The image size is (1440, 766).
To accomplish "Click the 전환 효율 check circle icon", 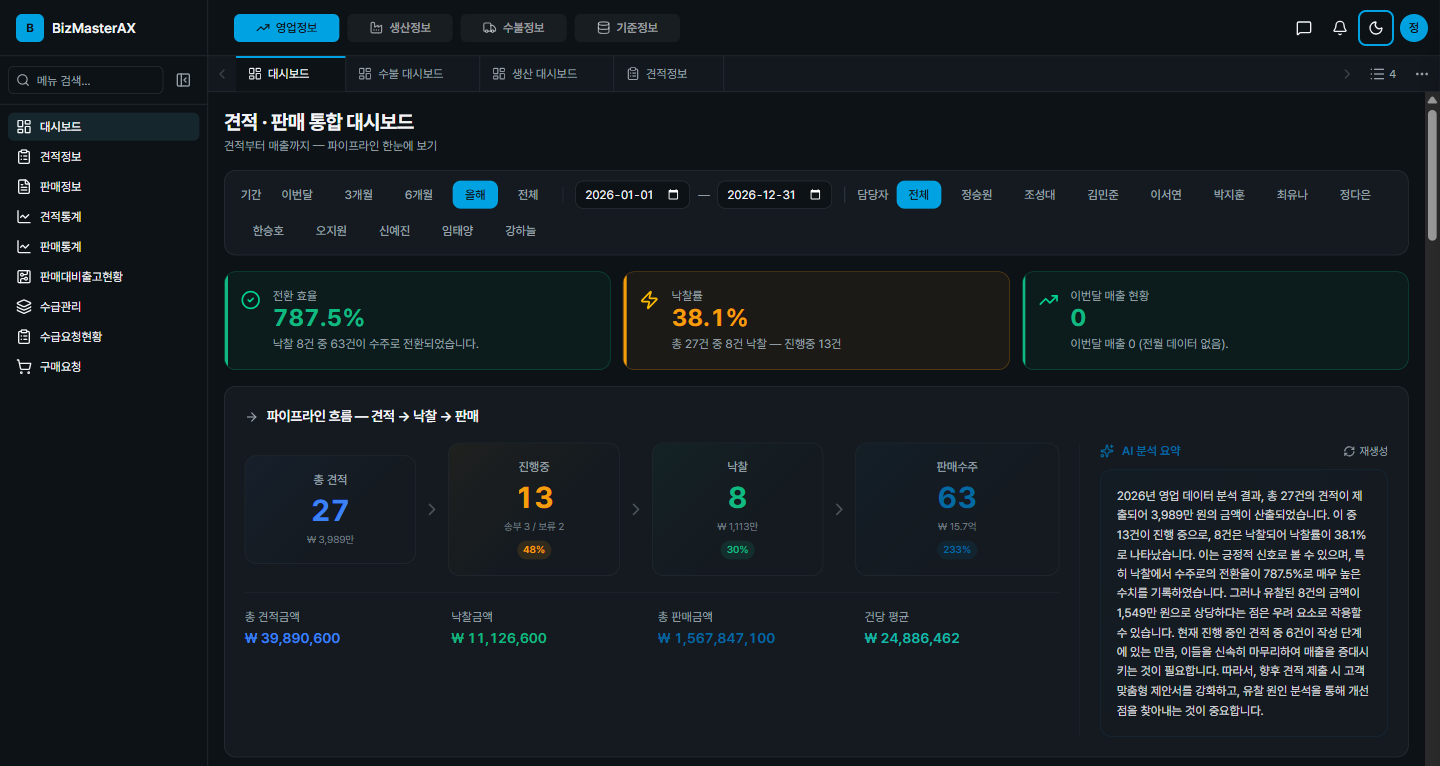I will [x=251, y=300].
